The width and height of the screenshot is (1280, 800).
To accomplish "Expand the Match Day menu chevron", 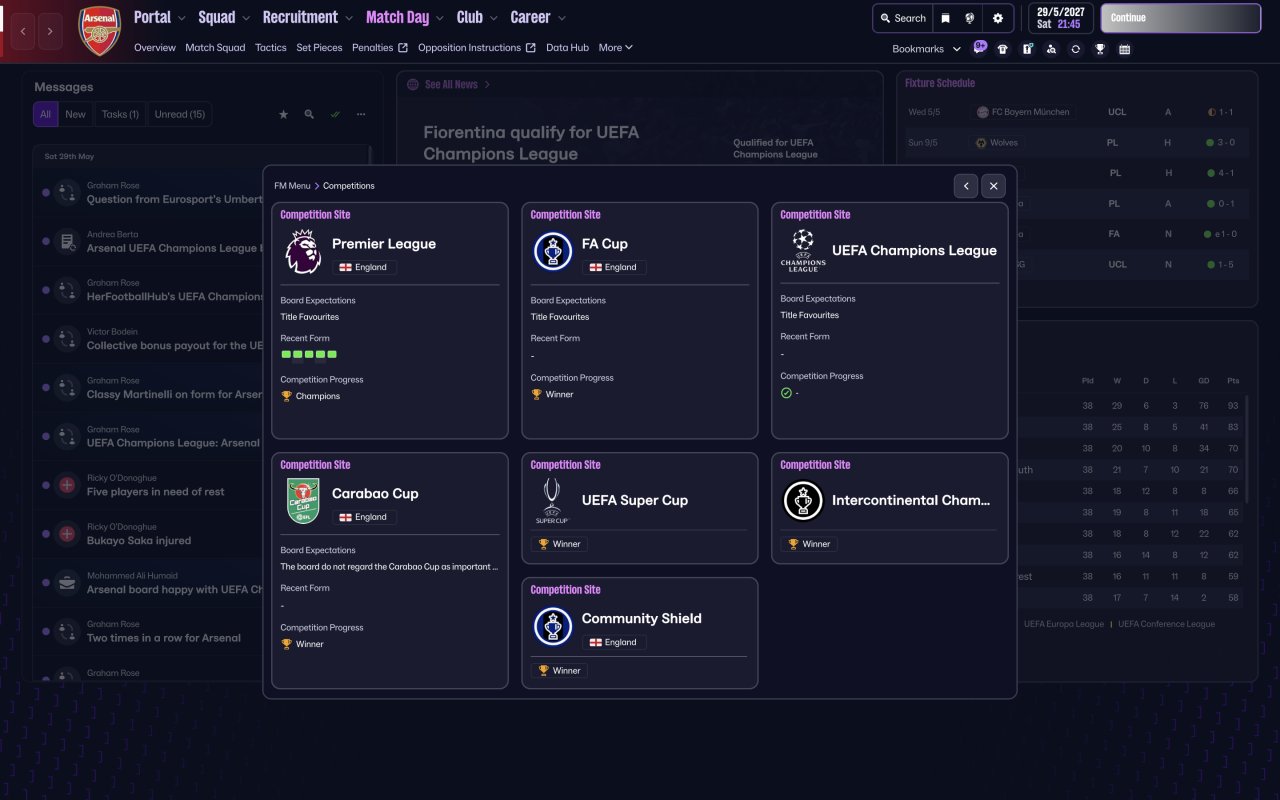I will [x=439, y=18].
